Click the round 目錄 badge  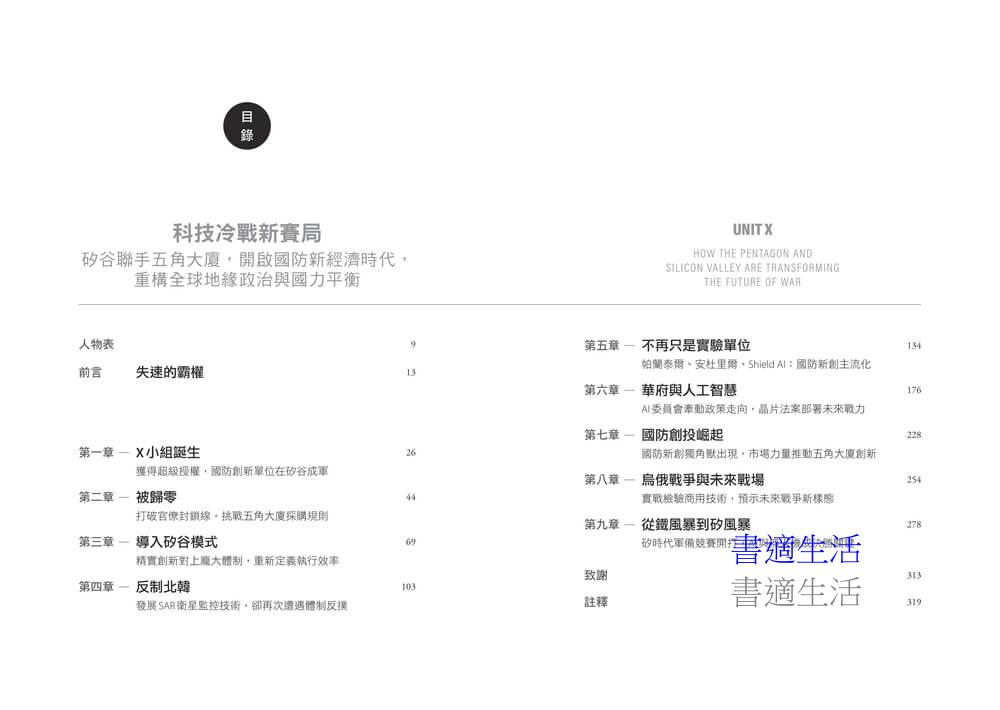[x=247, y=126]
